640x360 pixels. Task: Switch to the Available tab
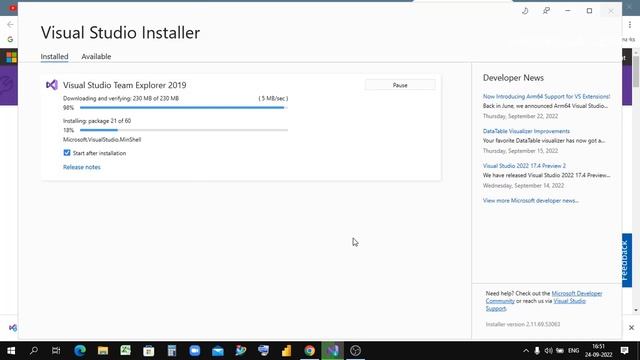click(x=96, y=56)
